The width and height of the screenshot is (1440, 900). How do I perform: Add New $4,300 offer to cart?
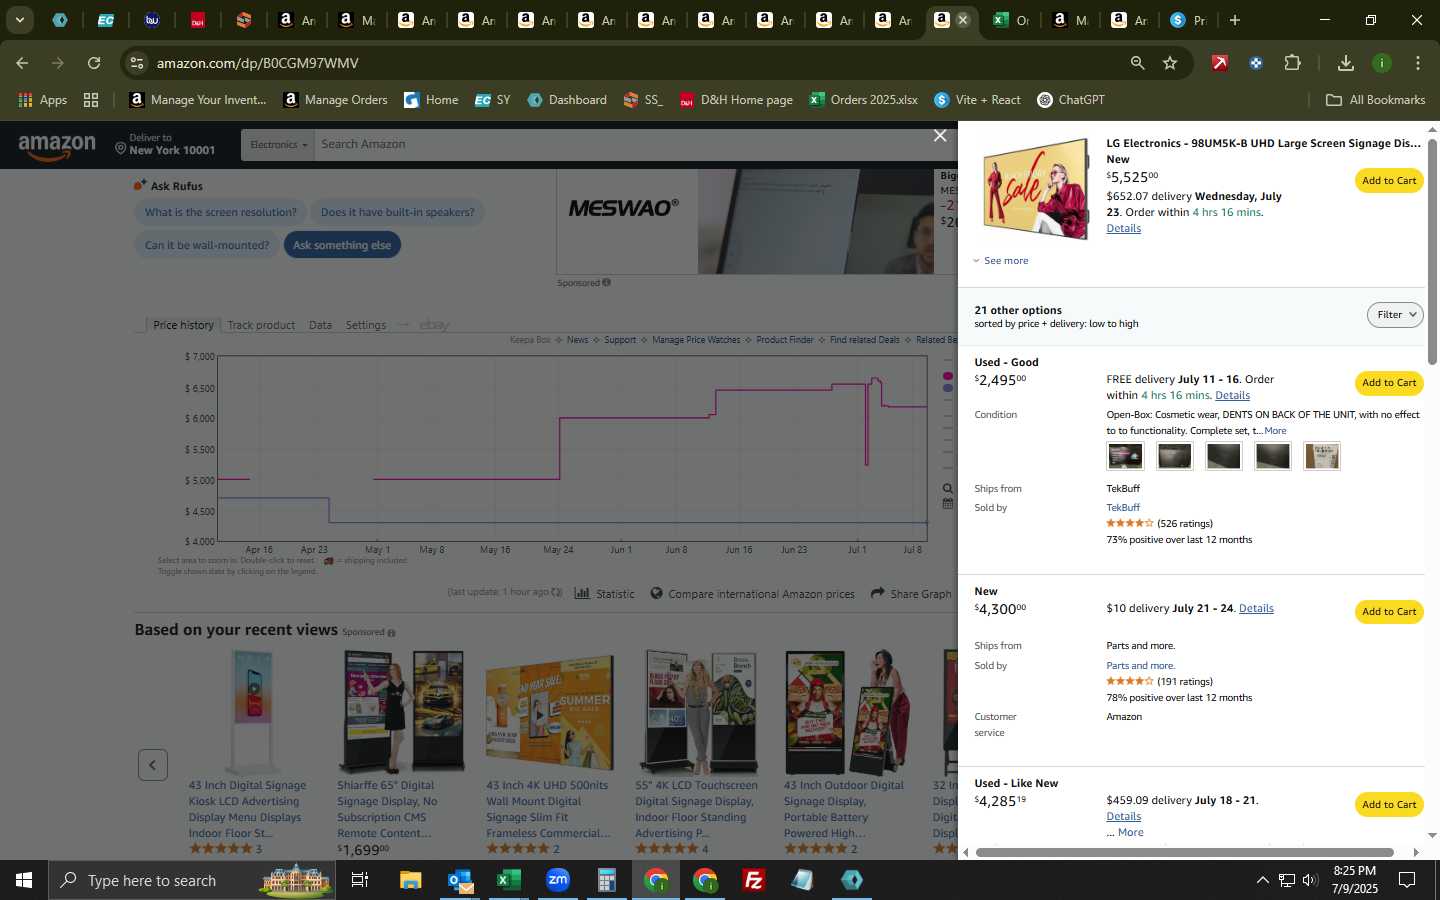tap(1389, 611)
